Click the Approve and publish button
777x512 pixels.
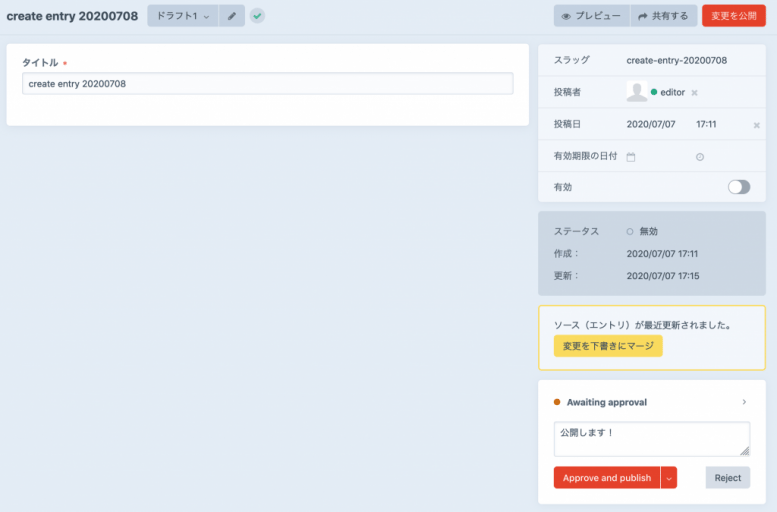(606, 478)
